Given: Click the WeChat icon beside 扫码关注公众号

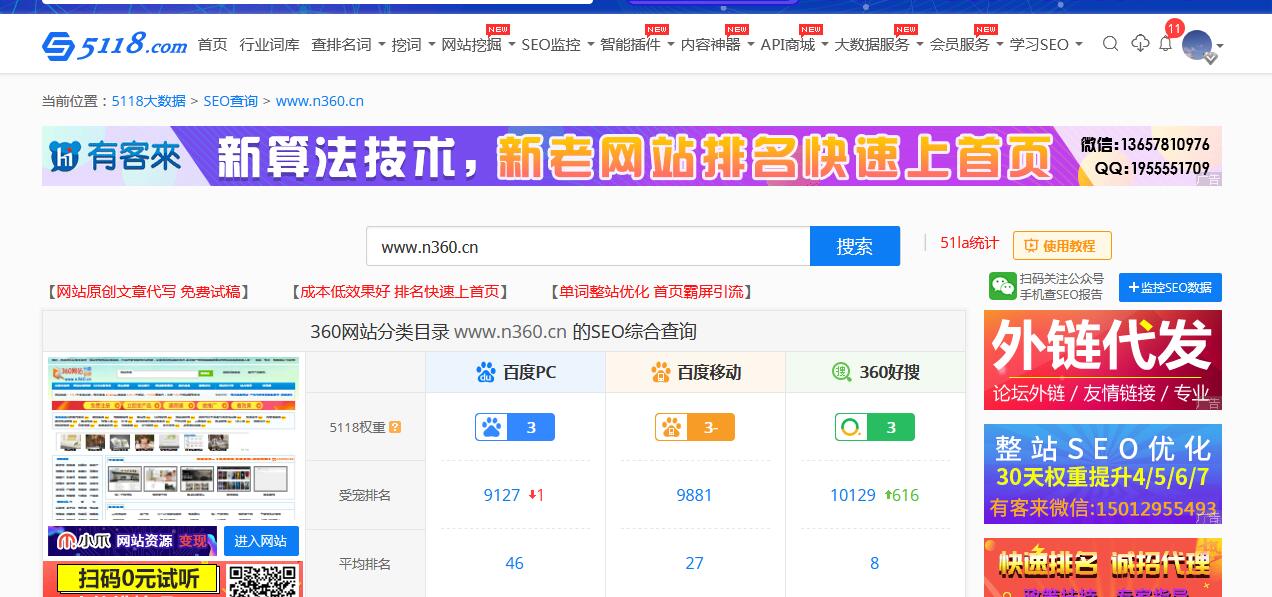Looking at the screenshot, I should pos(1002,287).
